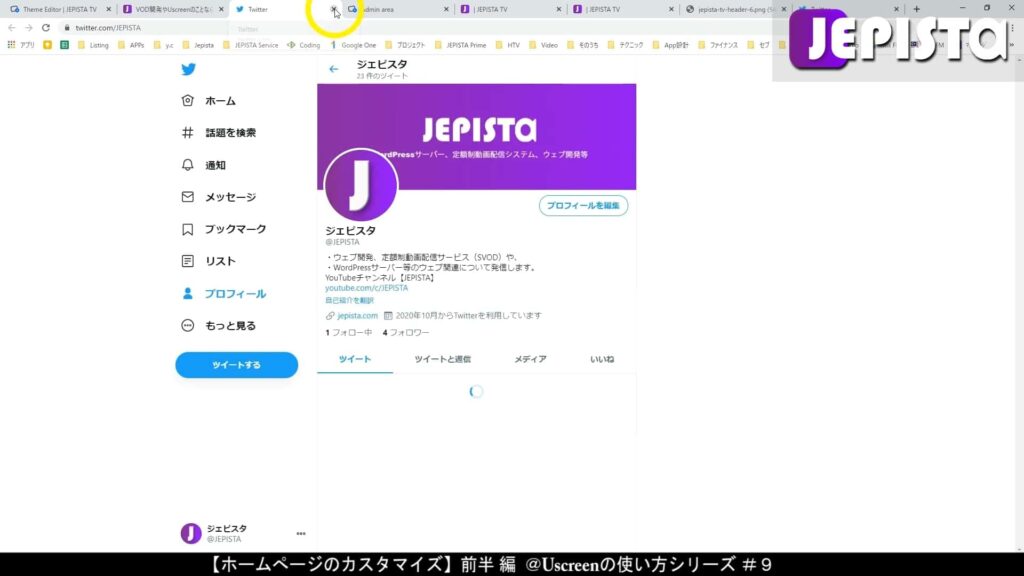
Task: Expand もっと見る (More) label in sidebar
Action: (x=231, y=326)
